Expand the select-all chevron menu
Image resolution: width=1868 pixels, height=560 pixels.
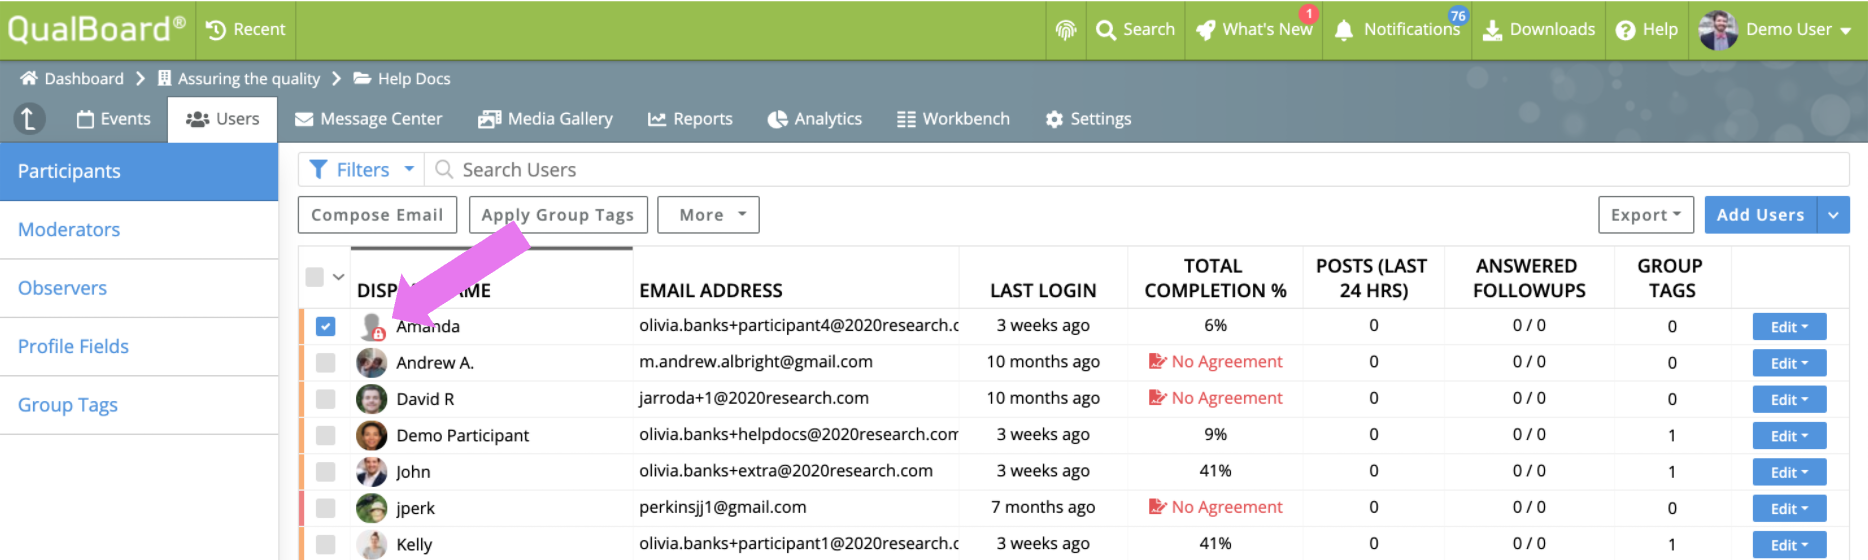338,277
